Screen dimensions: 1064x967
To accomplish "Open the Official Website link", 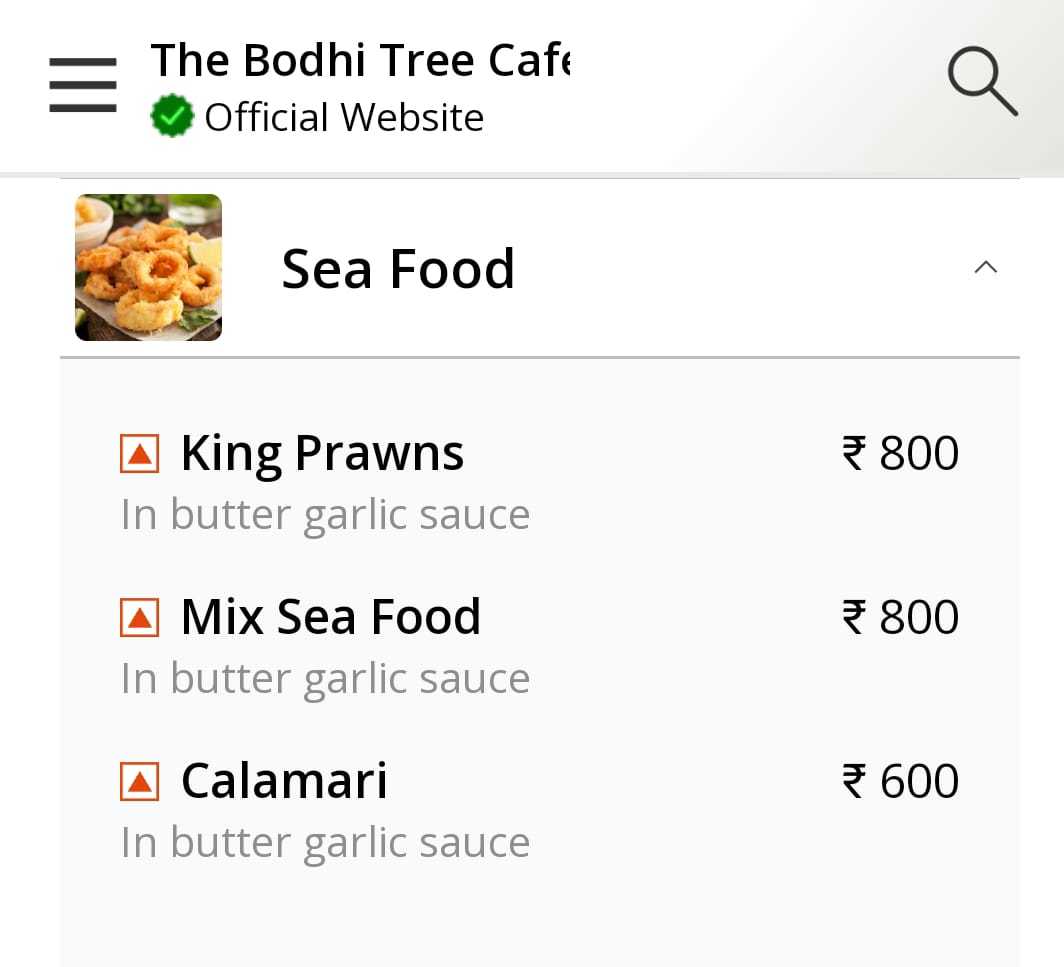I will click(344, 116).
